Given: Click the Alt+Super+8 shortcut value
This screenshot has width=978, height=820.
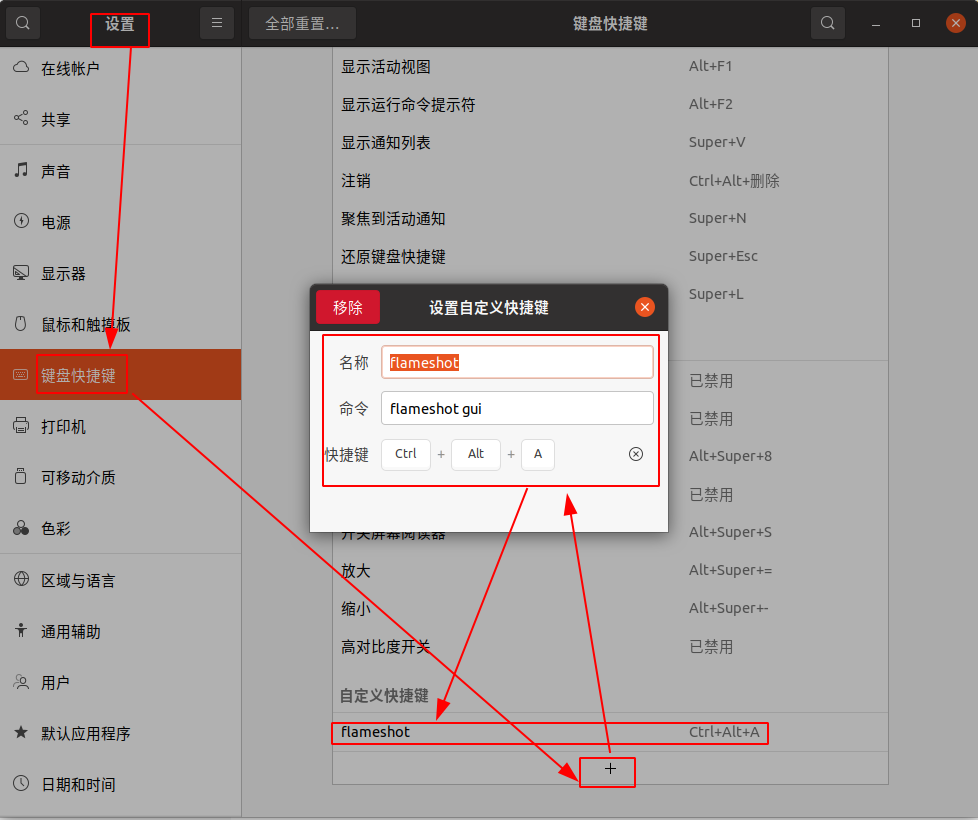Looking at the screenshot, I should point(730,456).
